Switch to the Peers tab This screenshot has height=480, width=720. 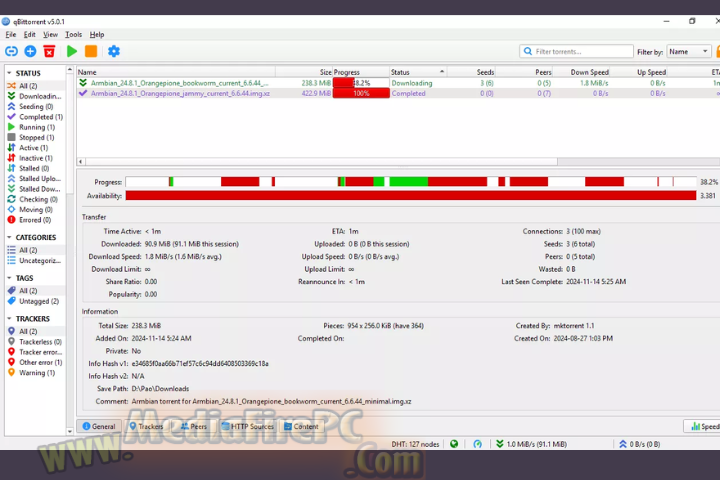[x=193, y=426]
